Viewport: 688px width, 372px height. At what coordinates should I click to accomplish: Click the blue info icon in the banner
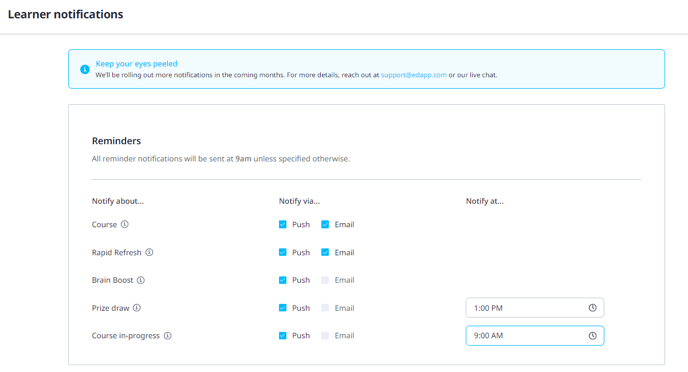[x=85, y=69]
